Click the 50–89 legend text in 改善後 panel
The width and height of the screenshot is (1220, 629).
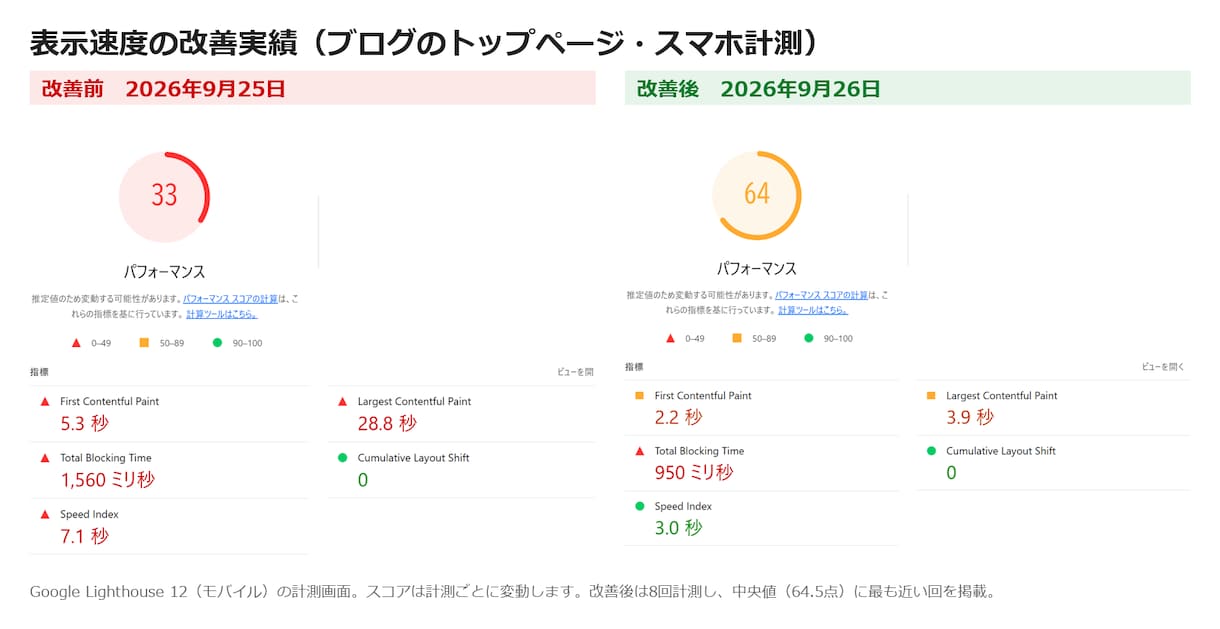pos(763,338)
